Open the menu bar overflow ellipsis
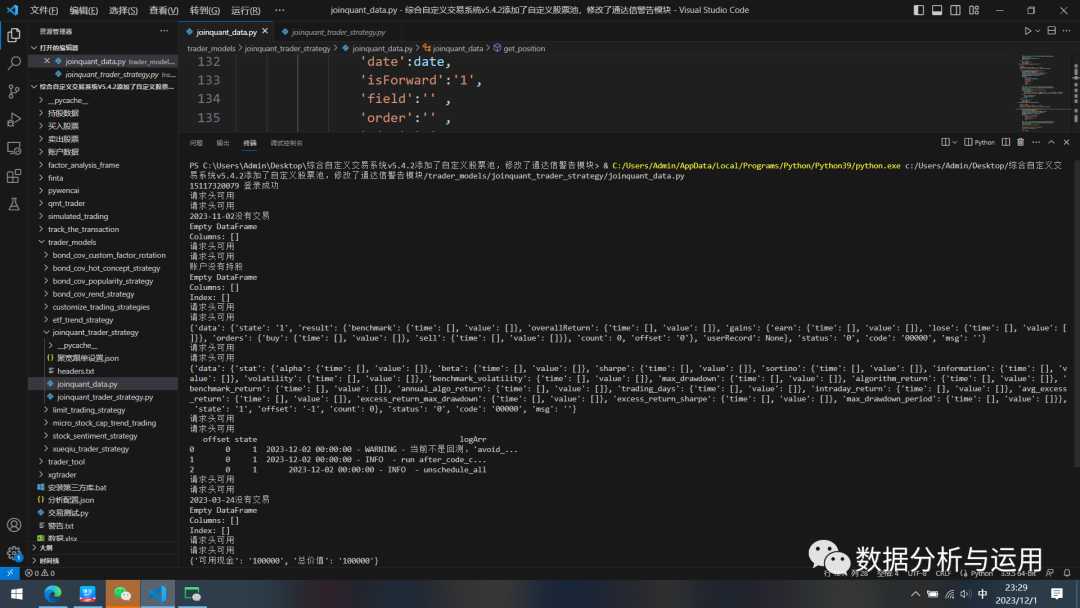Screen dimensions: 1080x608 pos(279,10)
